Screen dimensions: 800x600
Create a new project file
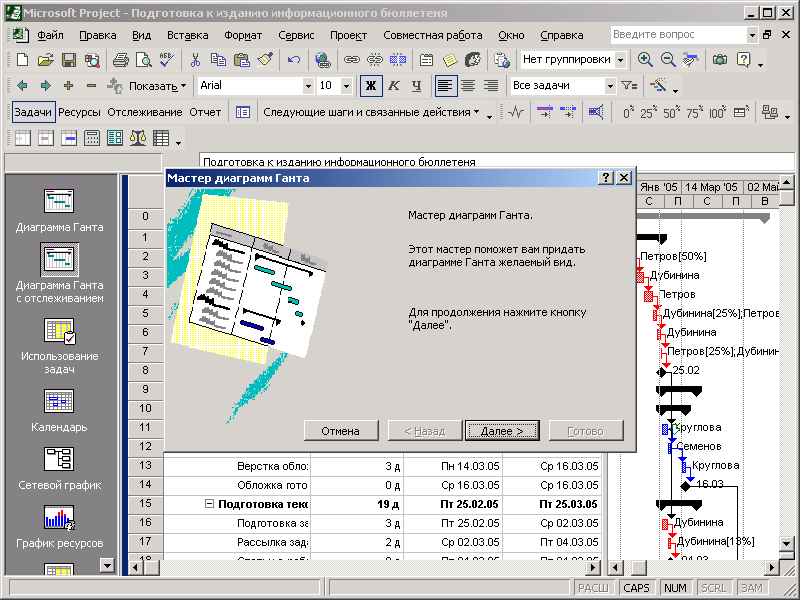[x=22, y=60]
